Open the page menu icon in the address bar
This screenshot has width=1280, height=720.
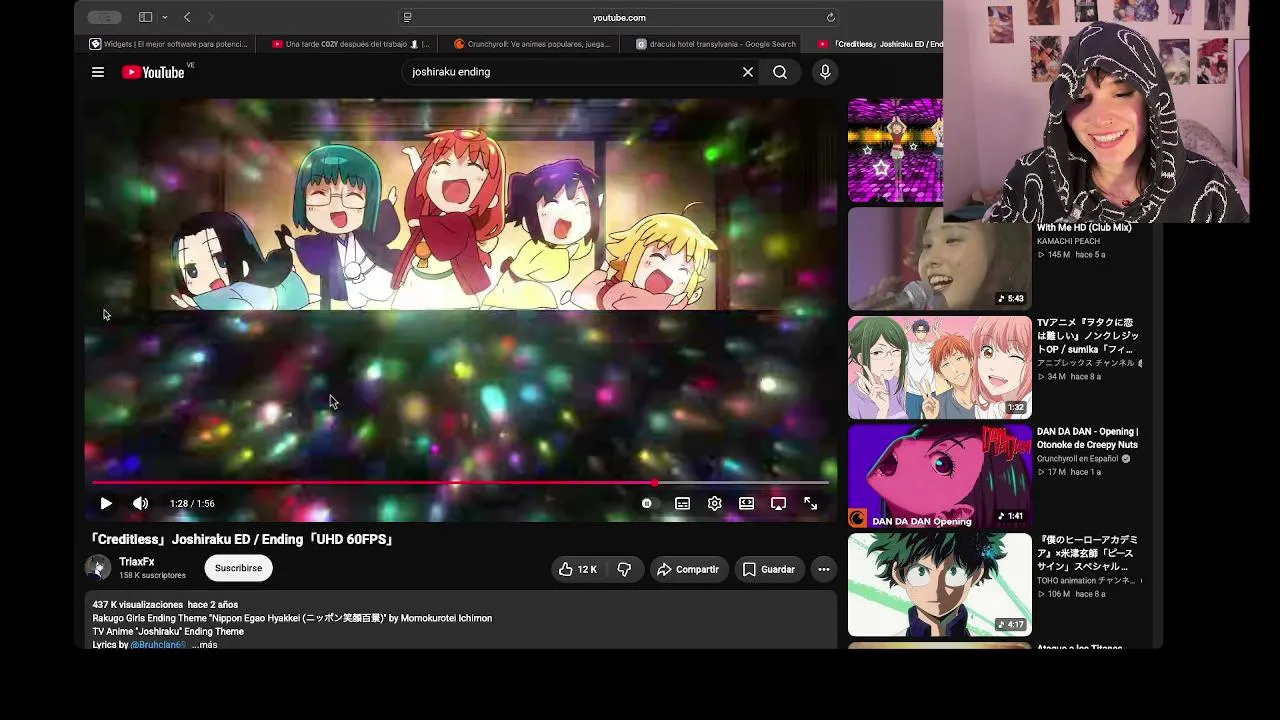(407, 17)
